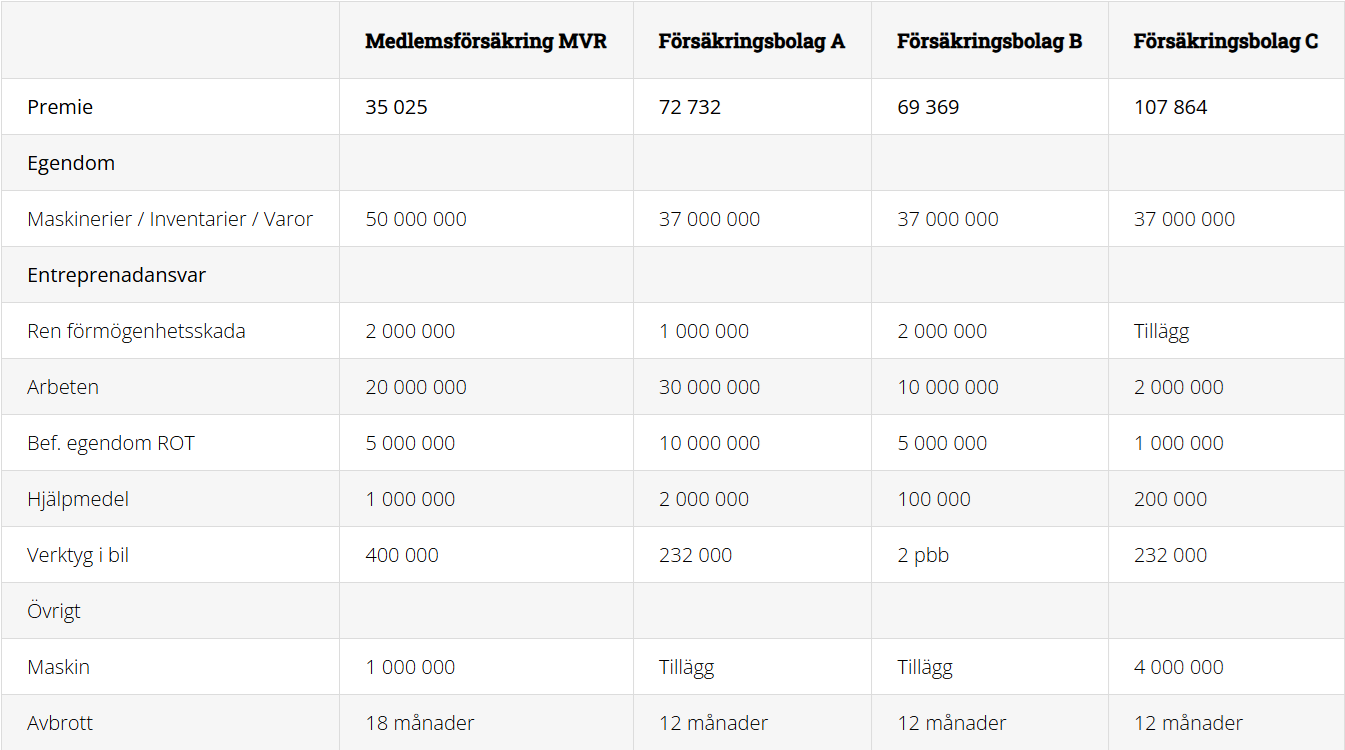The image size is (1345, 750).
Task: Click the Premie row label
Action: 60,107
